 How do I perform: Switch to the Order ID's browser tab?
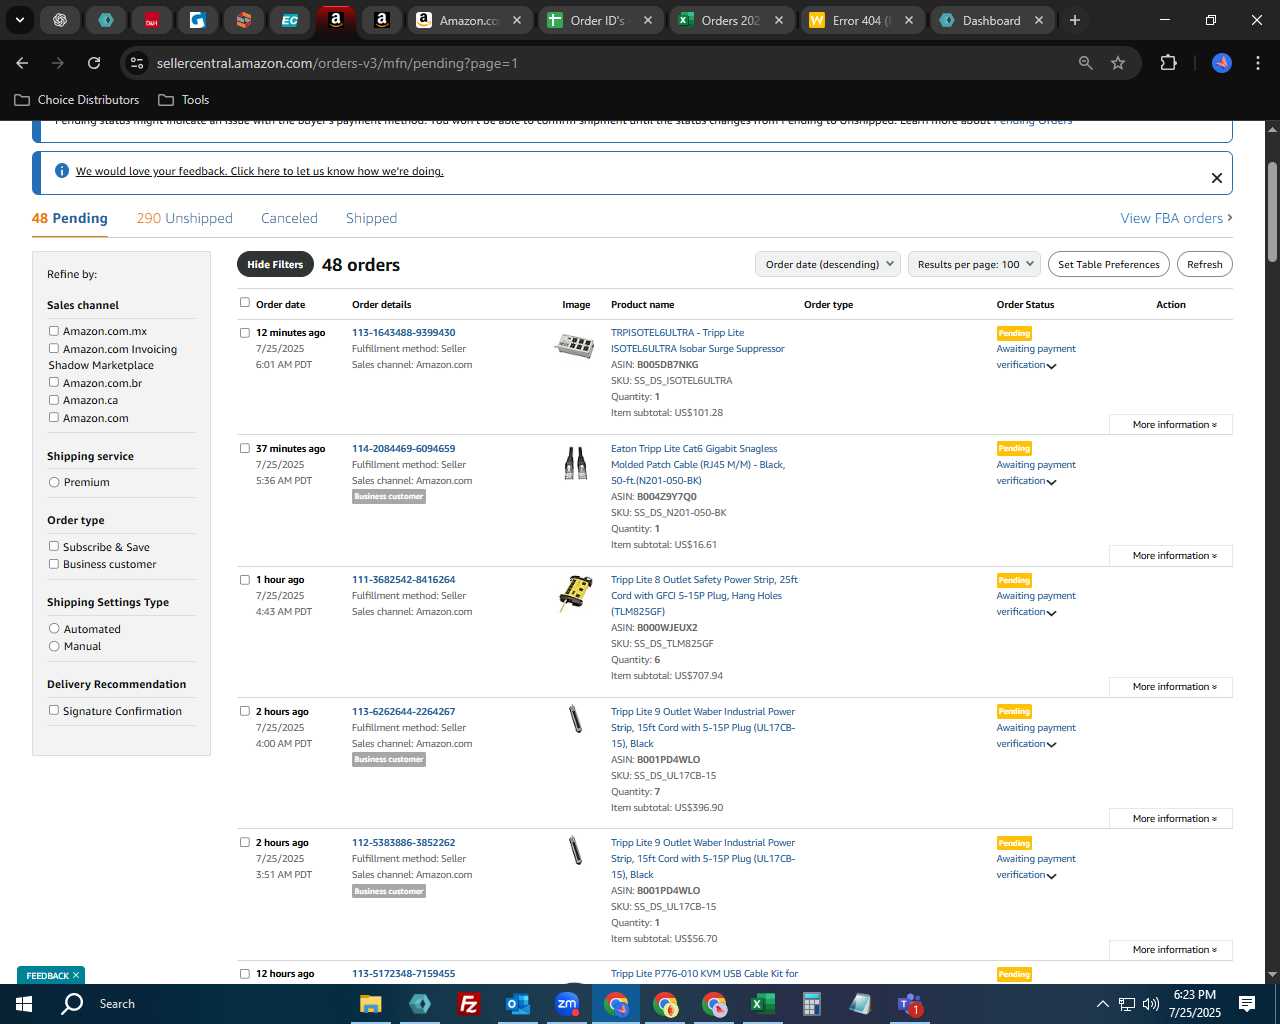click(598, 20)
